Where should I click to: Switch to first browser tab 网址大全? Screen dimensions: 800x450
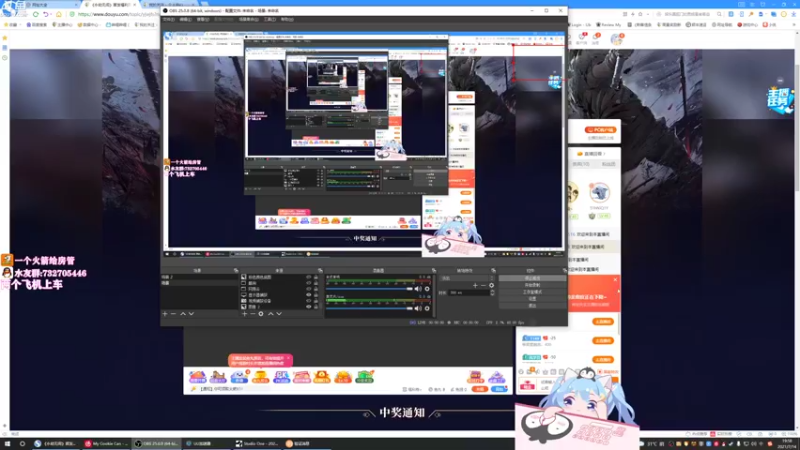(x=52, y=5)
